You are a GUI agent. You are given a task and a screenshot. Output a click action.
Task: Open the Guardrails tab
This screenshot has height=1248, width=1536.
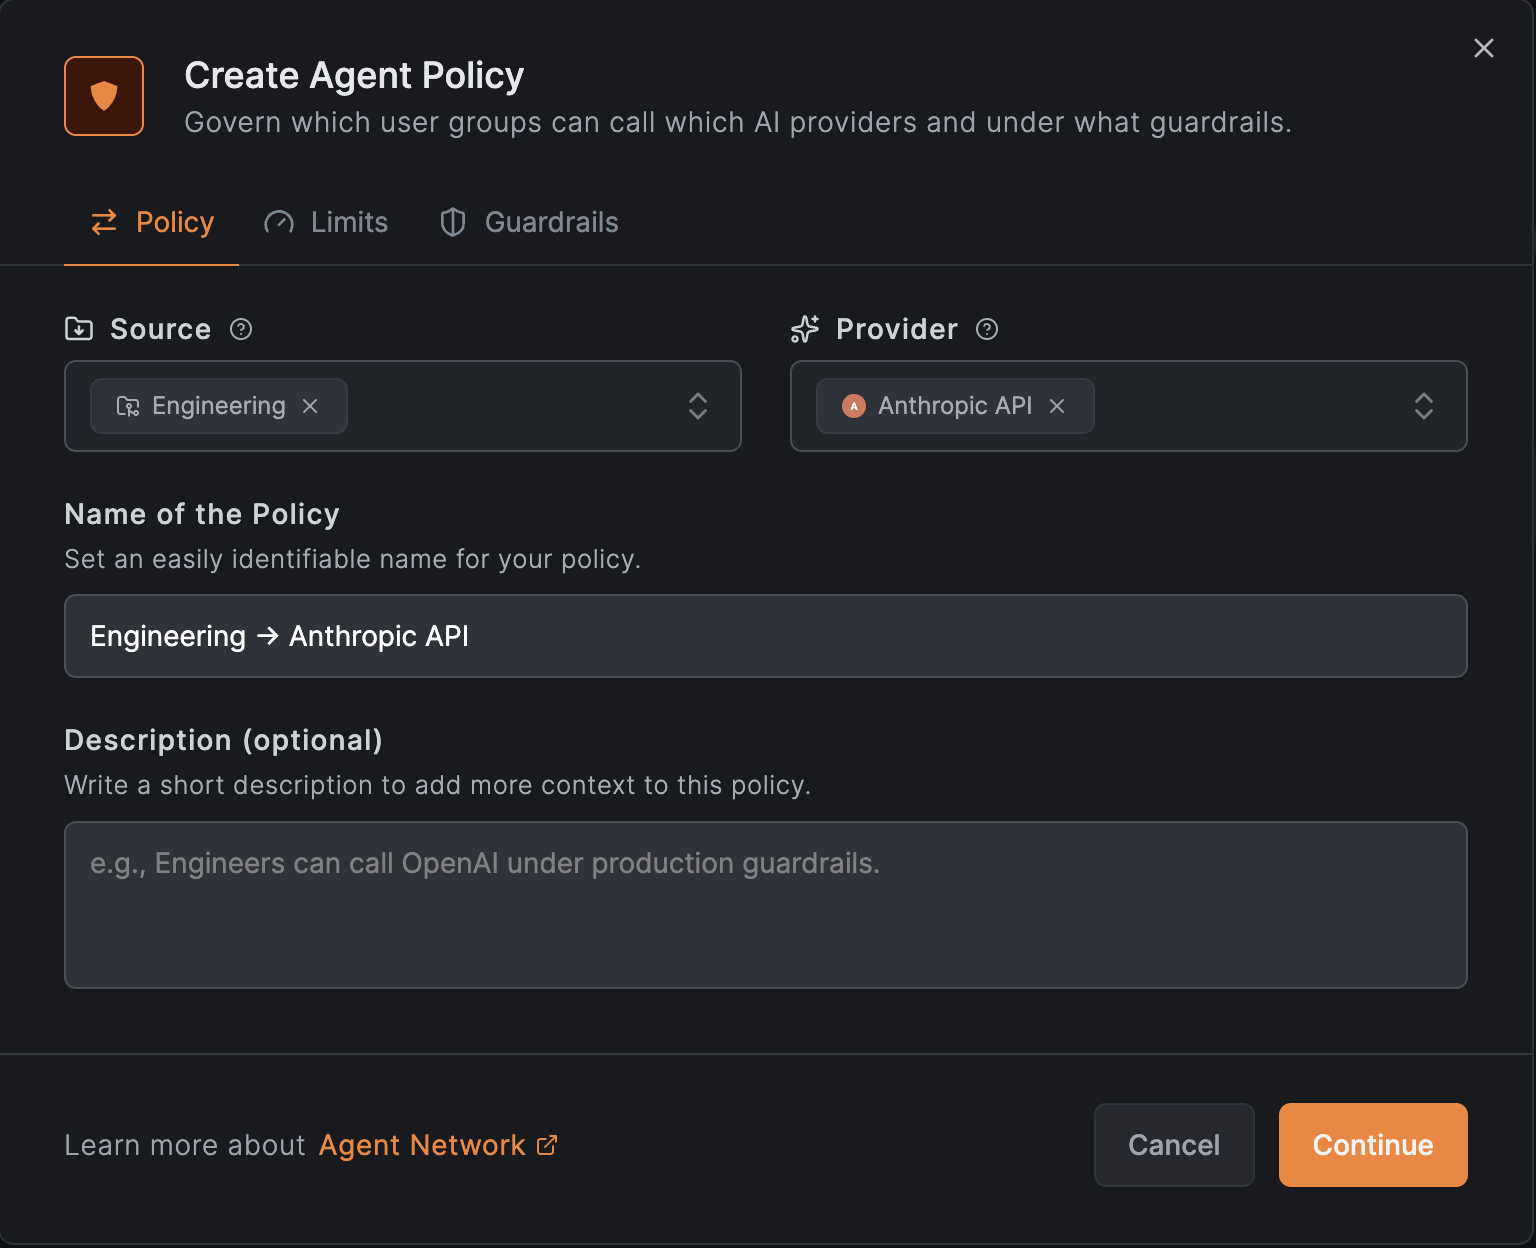click(529, 222)
